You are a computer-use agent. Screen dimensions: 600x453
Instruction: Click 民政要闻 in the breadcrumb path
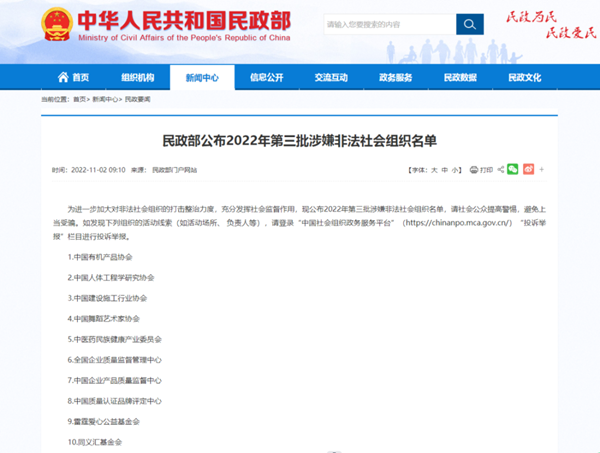(x=138, y=100)
